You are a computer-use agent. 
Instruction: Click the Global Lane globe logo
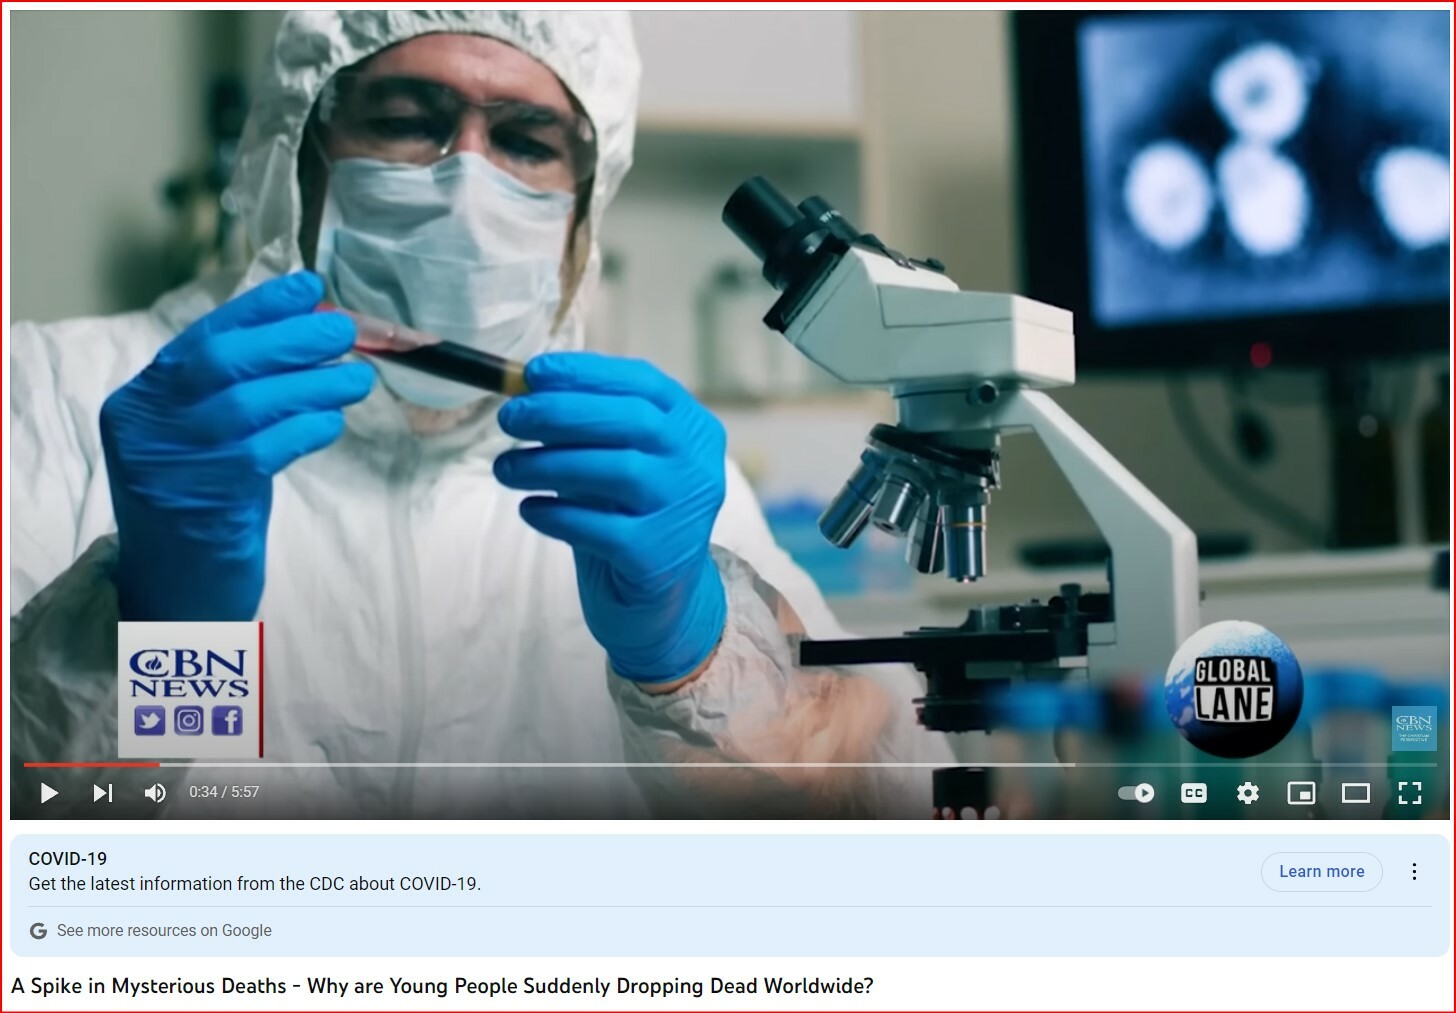1234,689
